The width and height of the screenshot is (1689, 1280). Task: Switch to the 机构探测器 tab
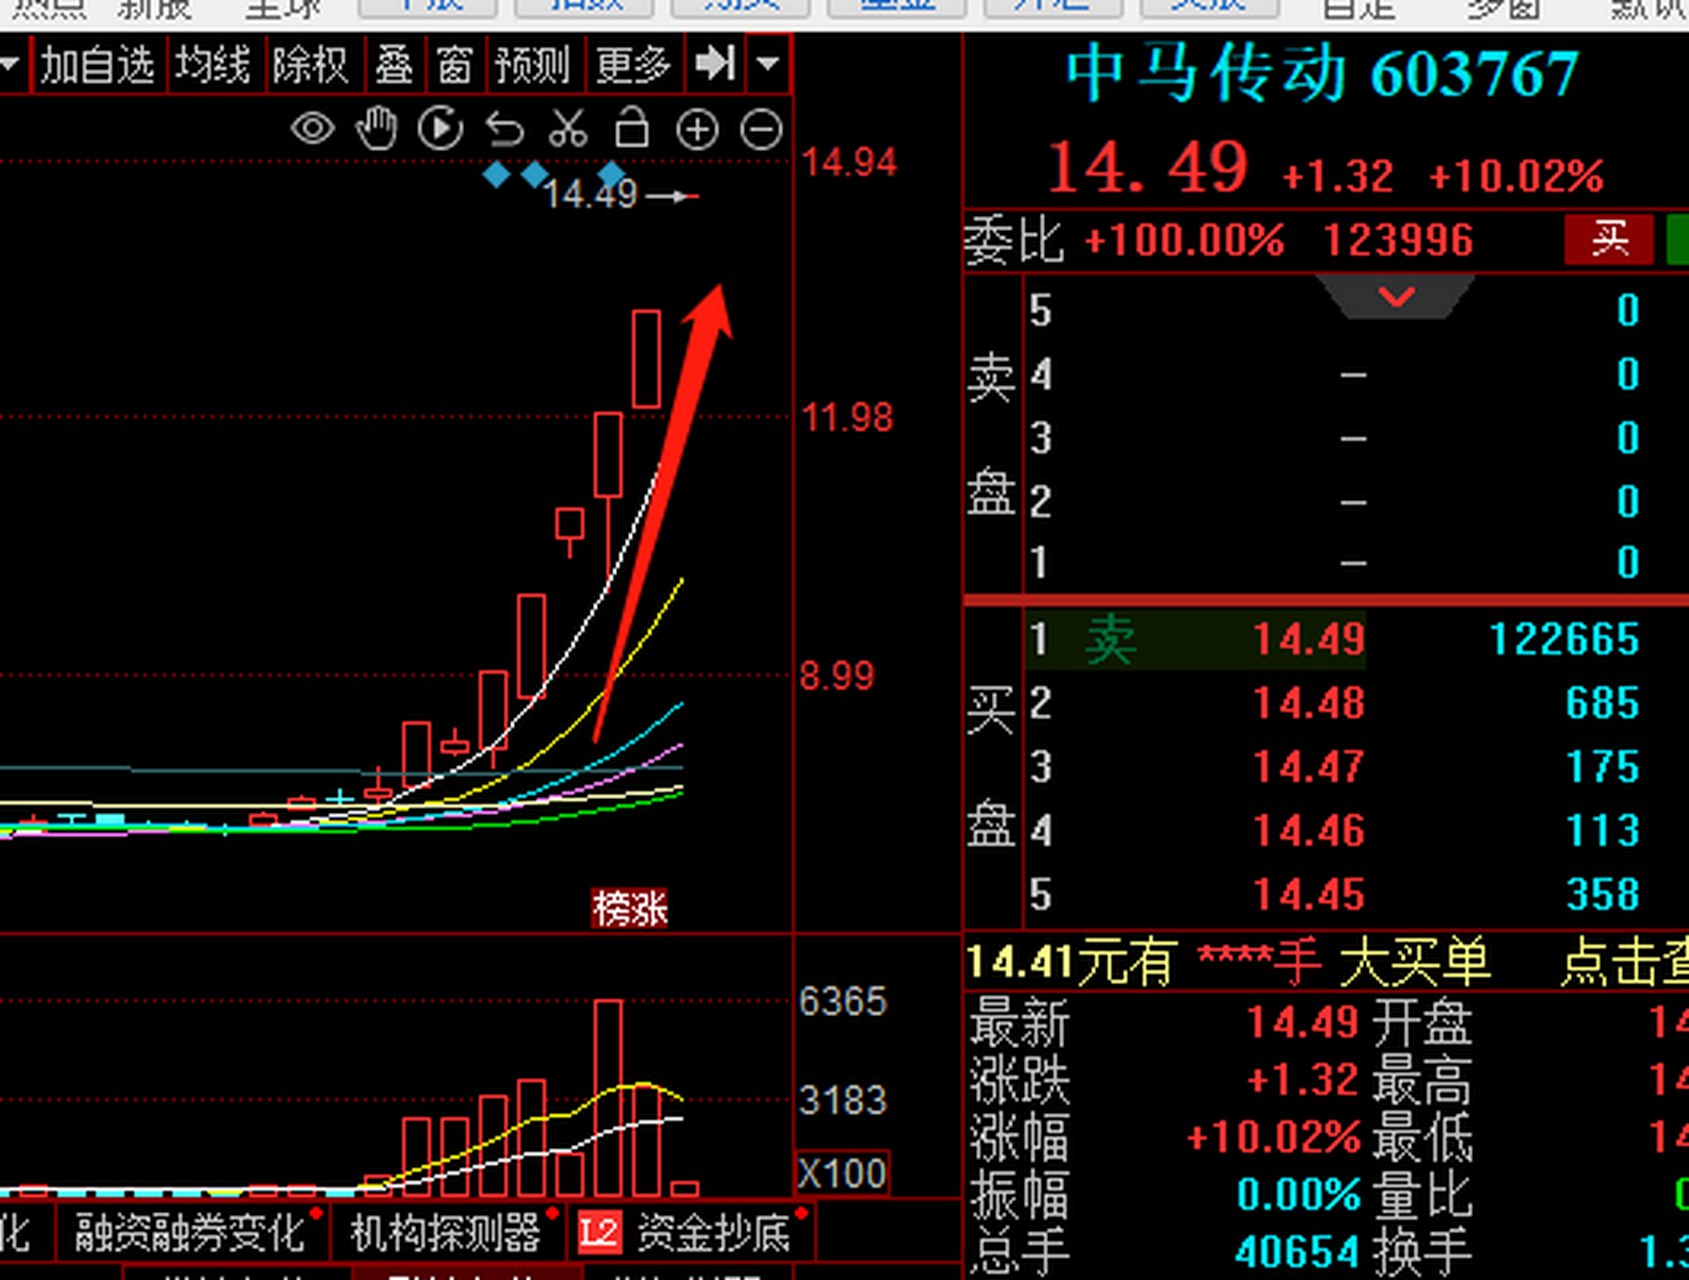tap(450, 1234)
